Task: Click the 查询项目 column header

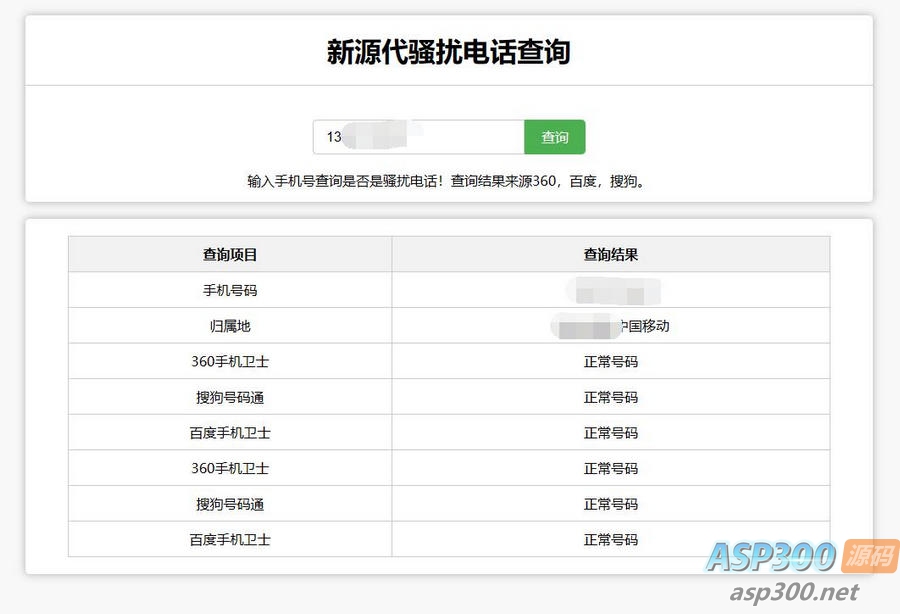Action: [230, 254]
